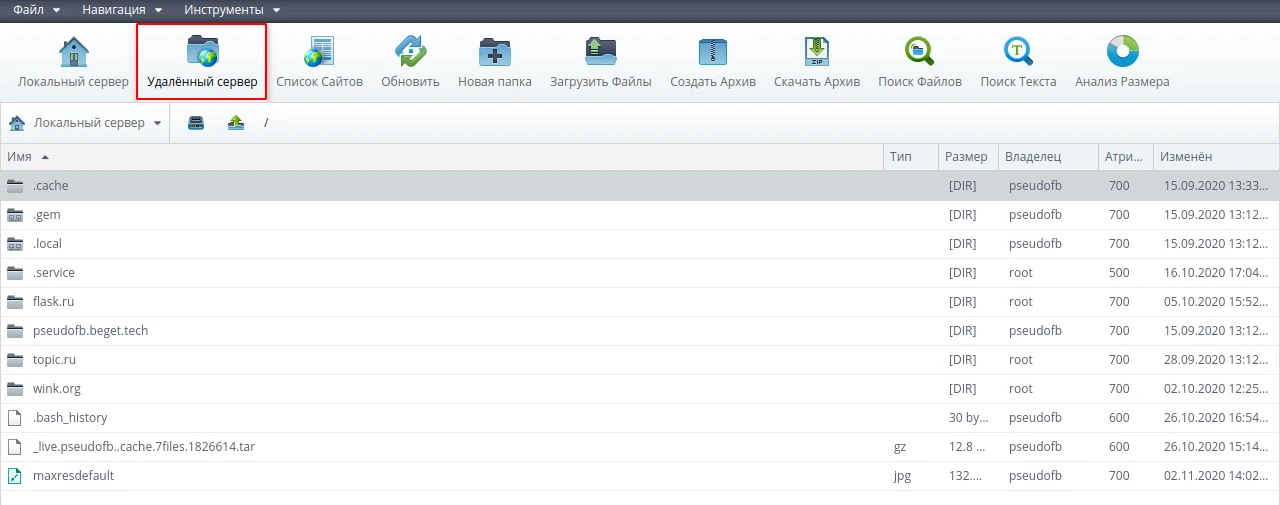This screenshot has width=1280, height=505.
Task: Expand the Локальный сервер path dropdown
Action: (x=86, y=123)
